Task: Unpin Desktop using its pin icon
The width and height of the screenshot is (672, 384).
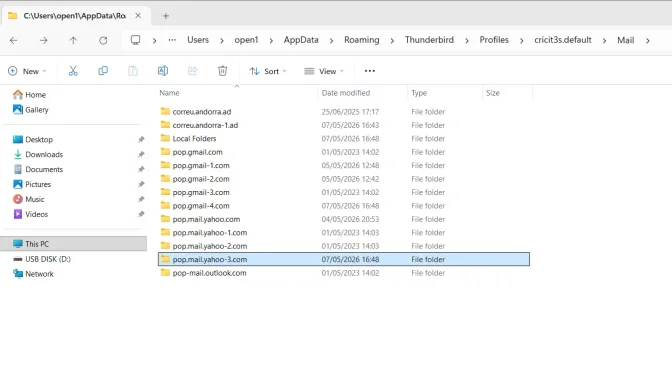Action: point(141,139)
